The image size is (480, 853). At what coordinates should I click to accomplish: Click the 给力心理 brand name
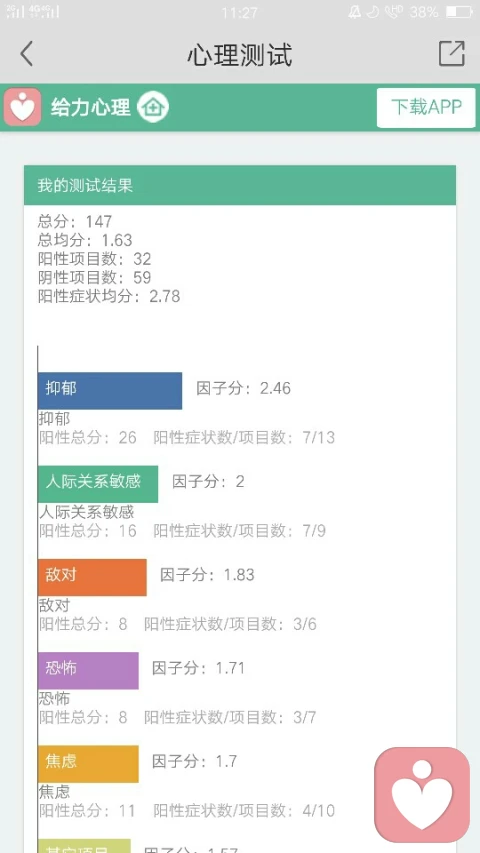90,107
